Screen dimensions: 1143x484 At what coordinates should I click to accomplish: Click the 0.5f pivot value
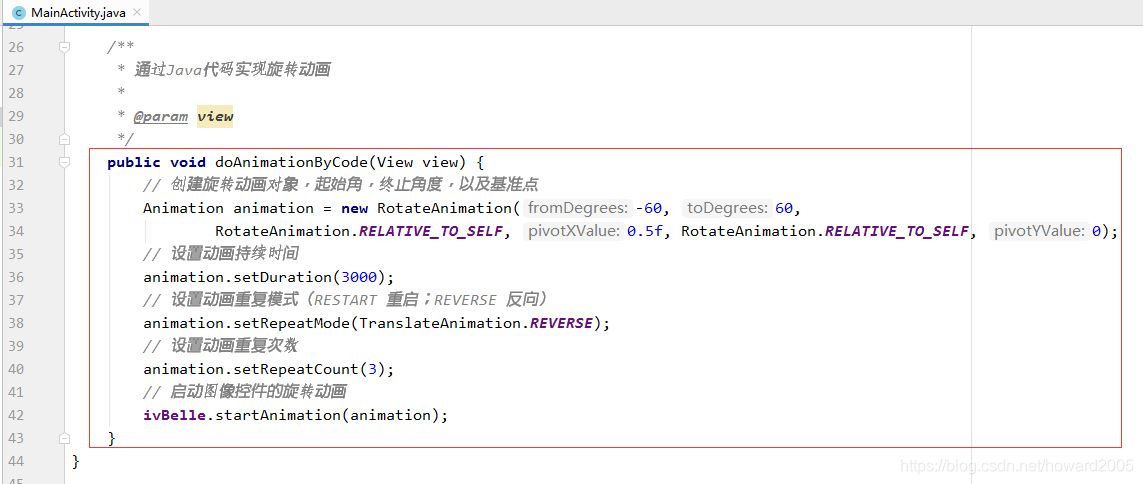(644, 232)
